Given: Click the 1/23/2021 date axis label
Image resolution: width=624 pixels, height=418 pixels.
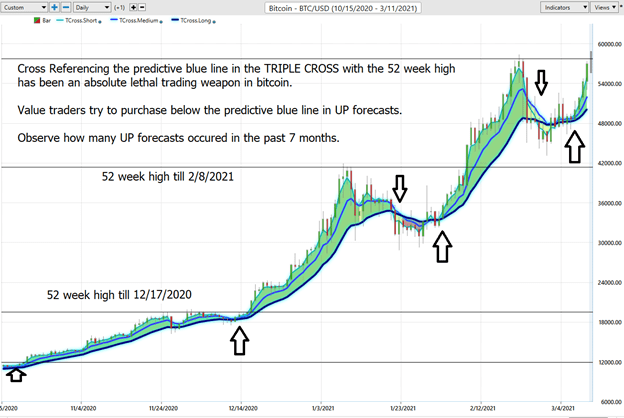Looking at the screenshot, I should pos(403,408).
